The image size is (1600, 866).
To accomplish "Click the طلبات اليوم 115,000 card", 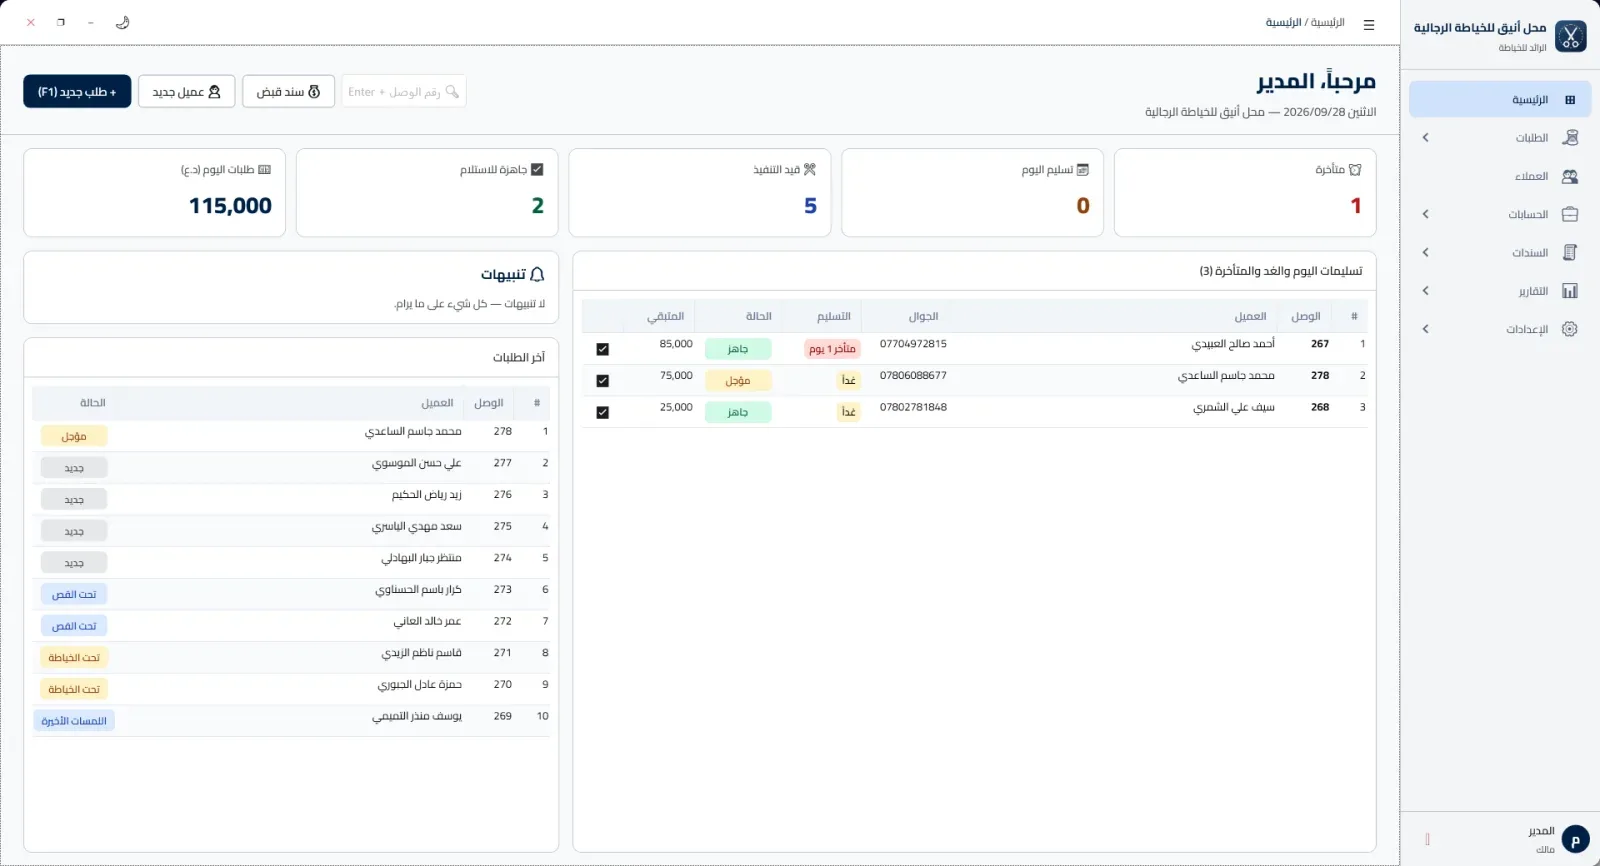I will click(154, 193).
